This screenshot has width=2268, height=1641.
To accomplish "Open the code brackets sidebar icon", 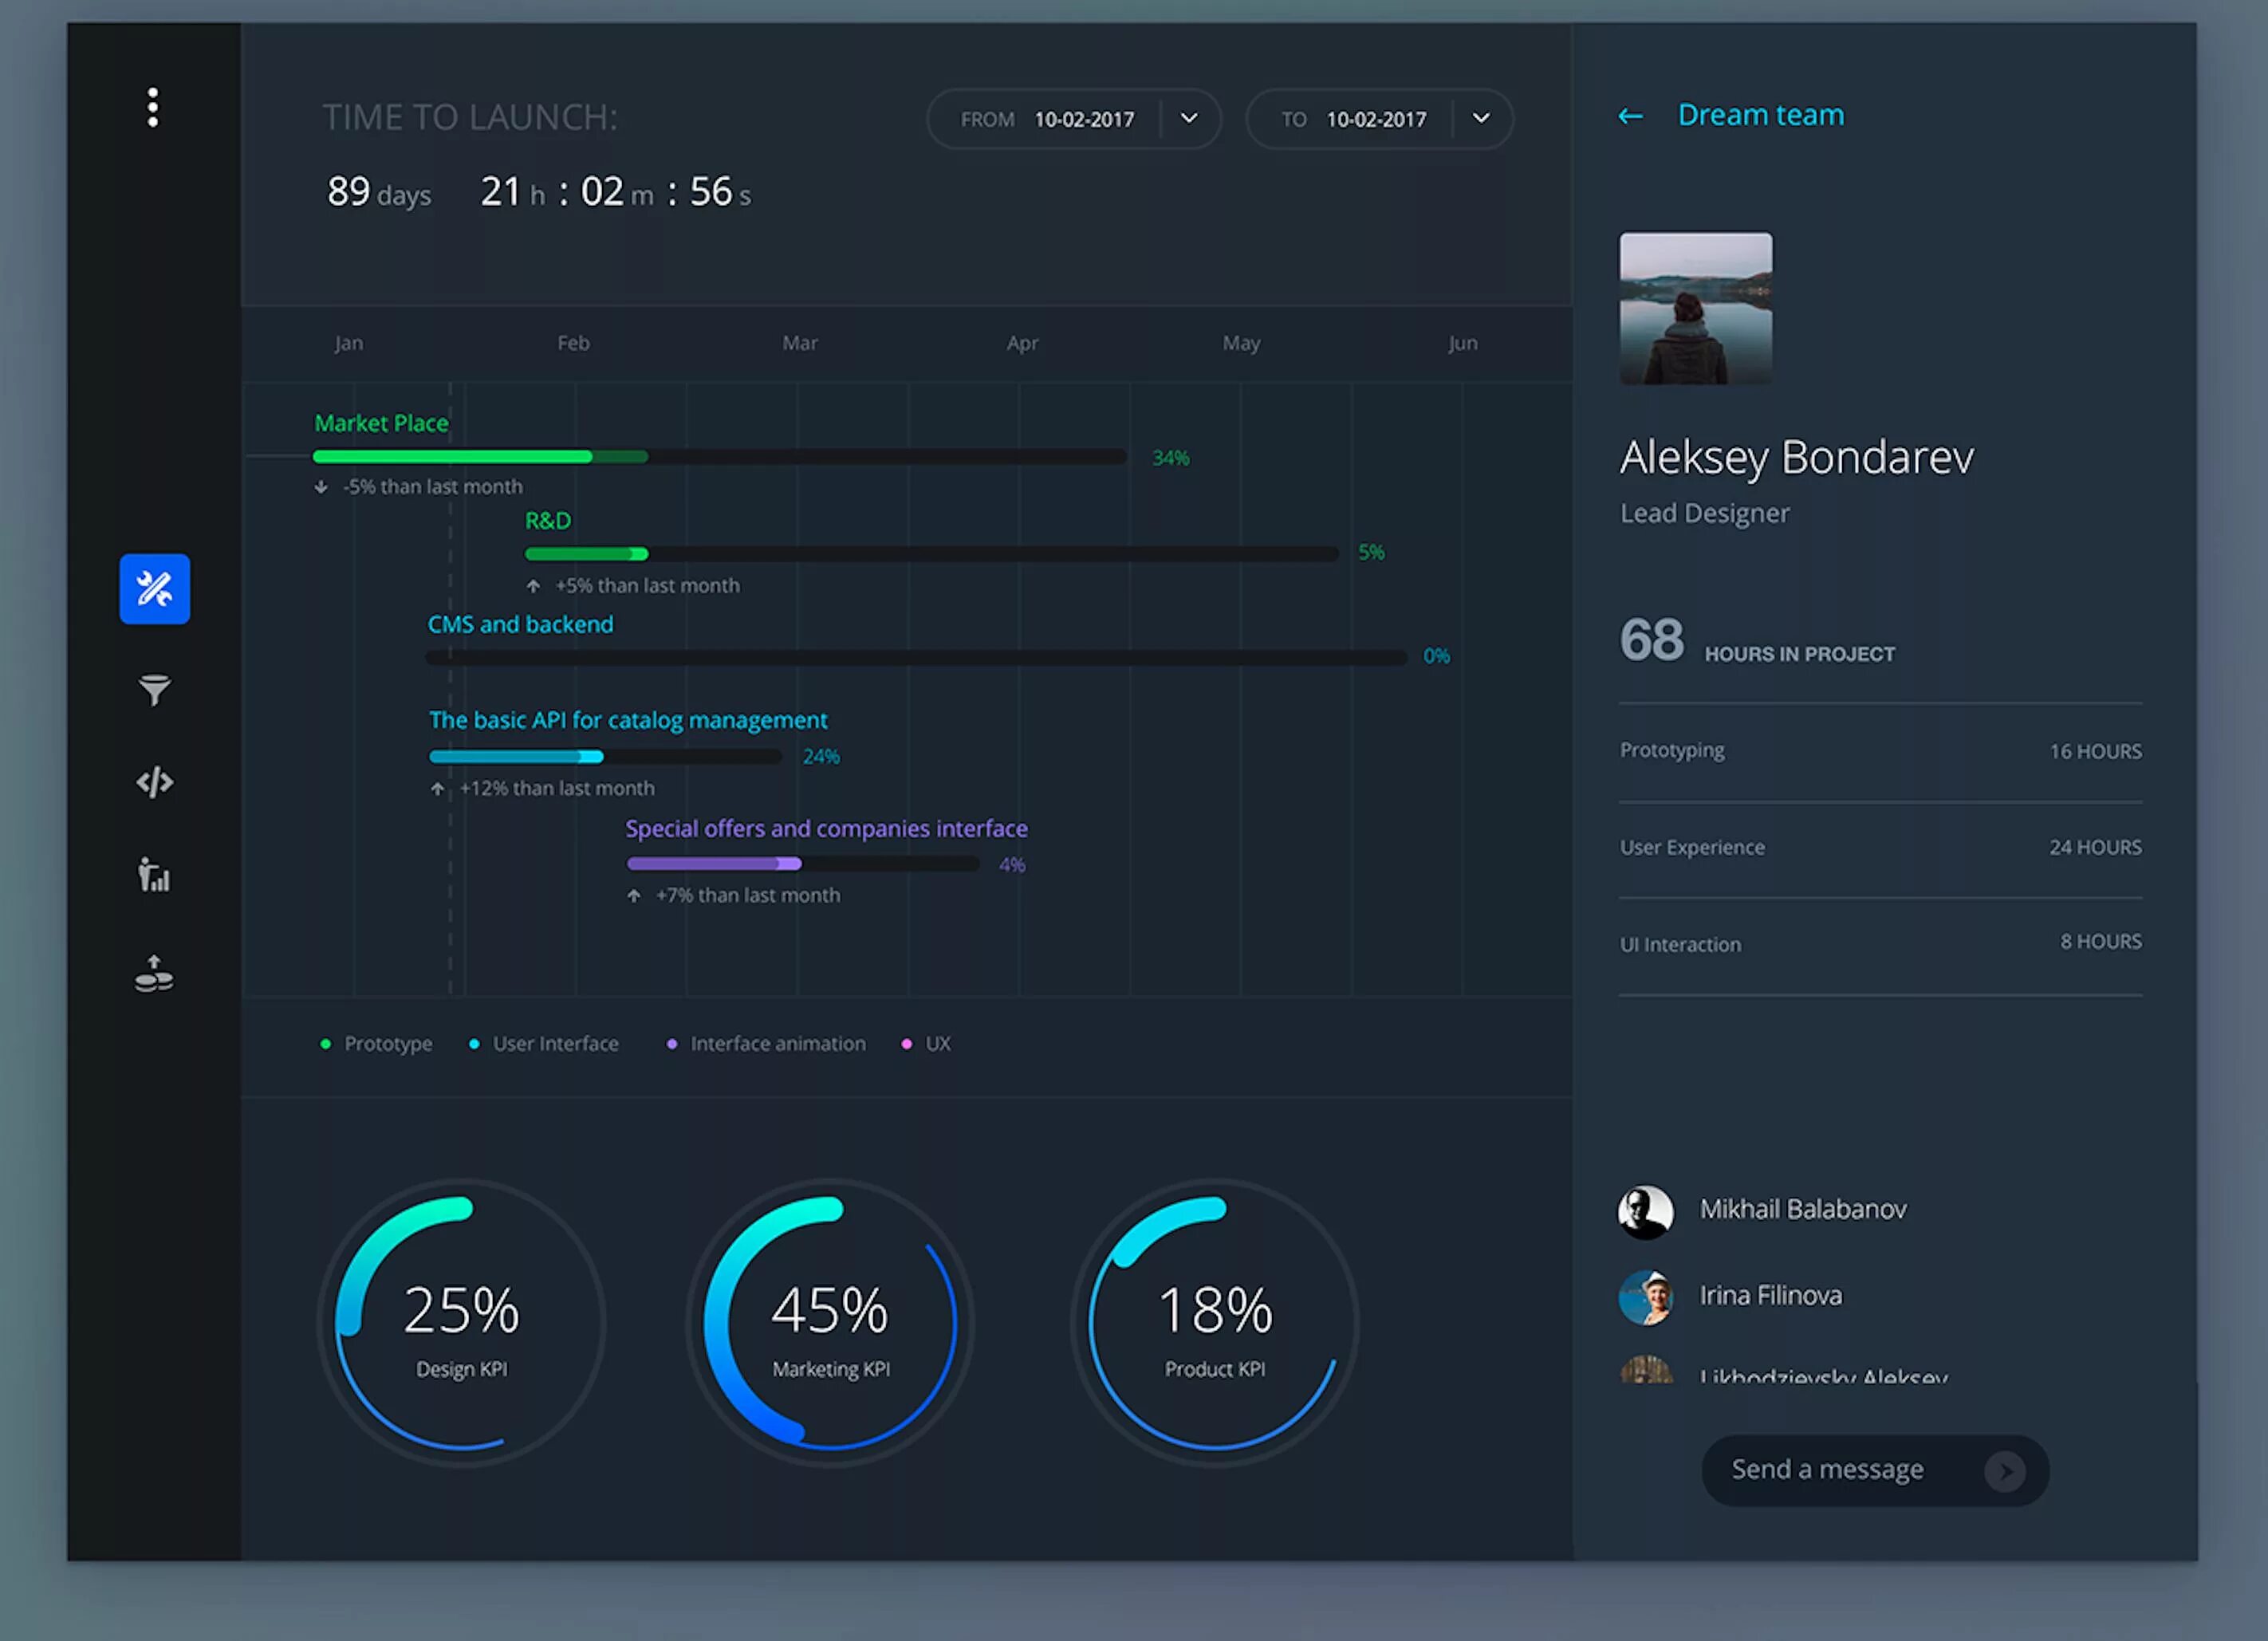I will [x=155, y=782].
